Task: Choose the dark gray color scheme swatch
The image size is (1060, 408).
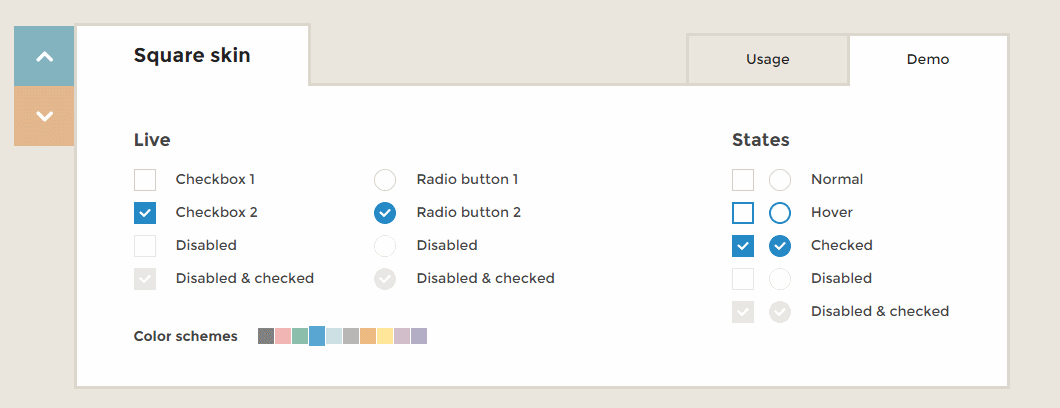Action: click(266, 336)
